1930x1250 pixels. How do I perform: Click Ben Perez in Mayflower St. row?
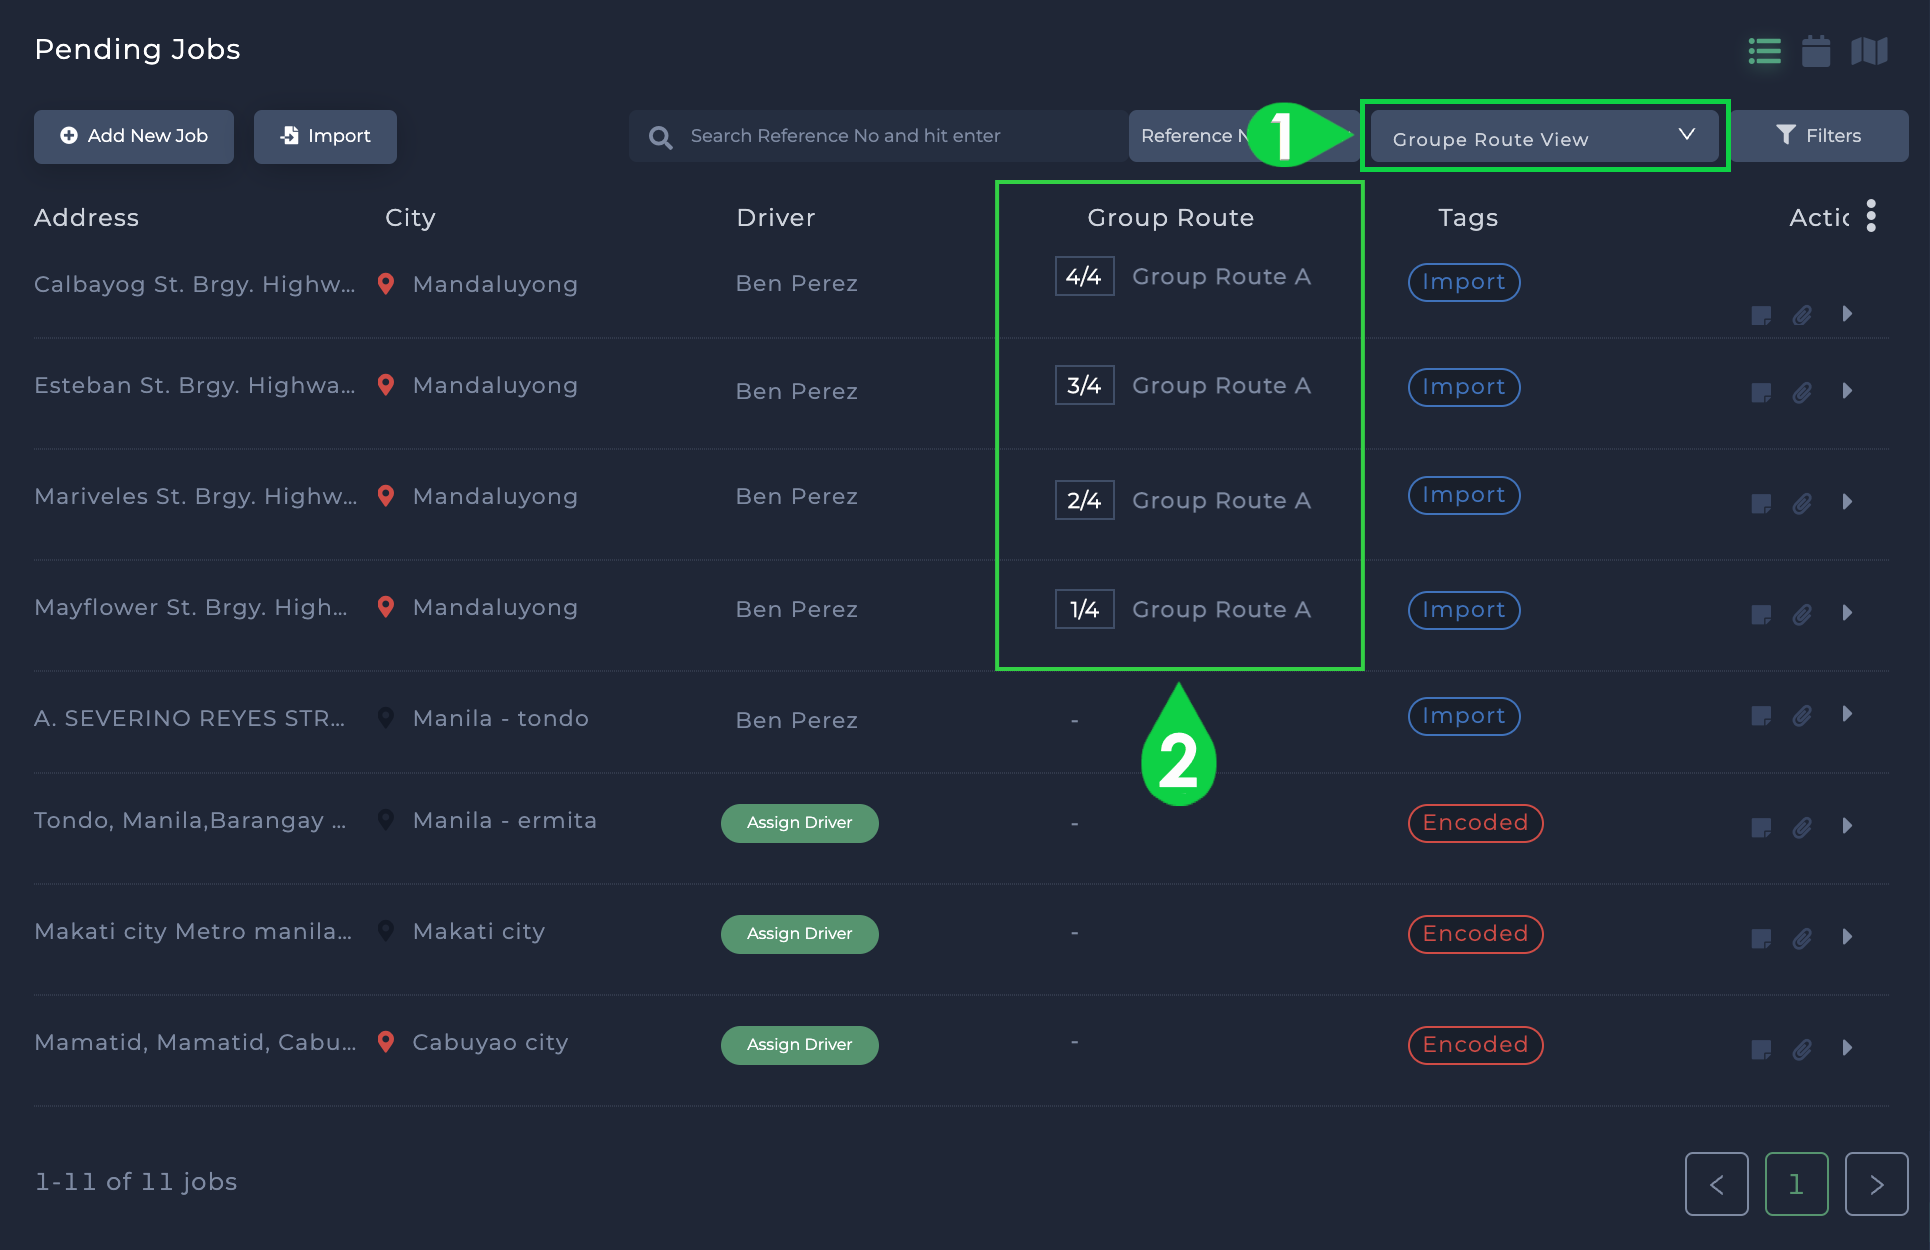pyautogui.click(x=797, y=610)
